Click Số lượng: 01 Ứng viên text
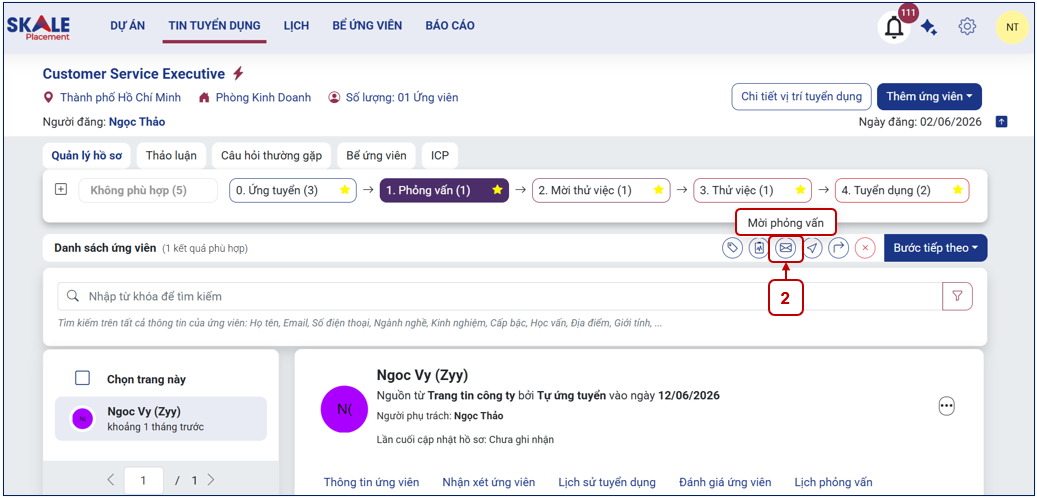1037x499 pixels. (x=402, y=97)
